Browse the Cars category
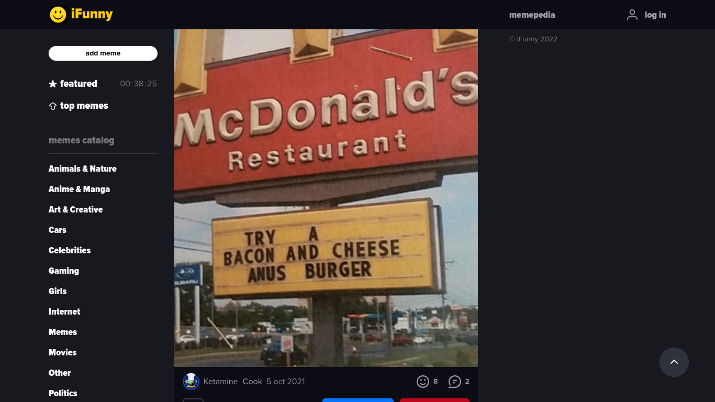This screenshot has height=402, width=715. point(57,230)
